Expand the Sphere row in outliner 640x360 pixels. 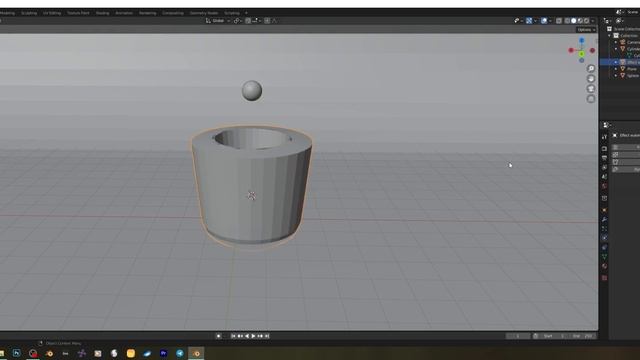coord(616,76)
